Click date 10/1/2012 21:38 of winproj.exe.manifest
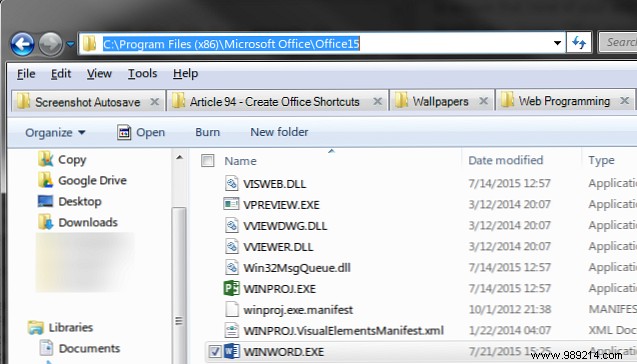 click(x=509, y=310)
